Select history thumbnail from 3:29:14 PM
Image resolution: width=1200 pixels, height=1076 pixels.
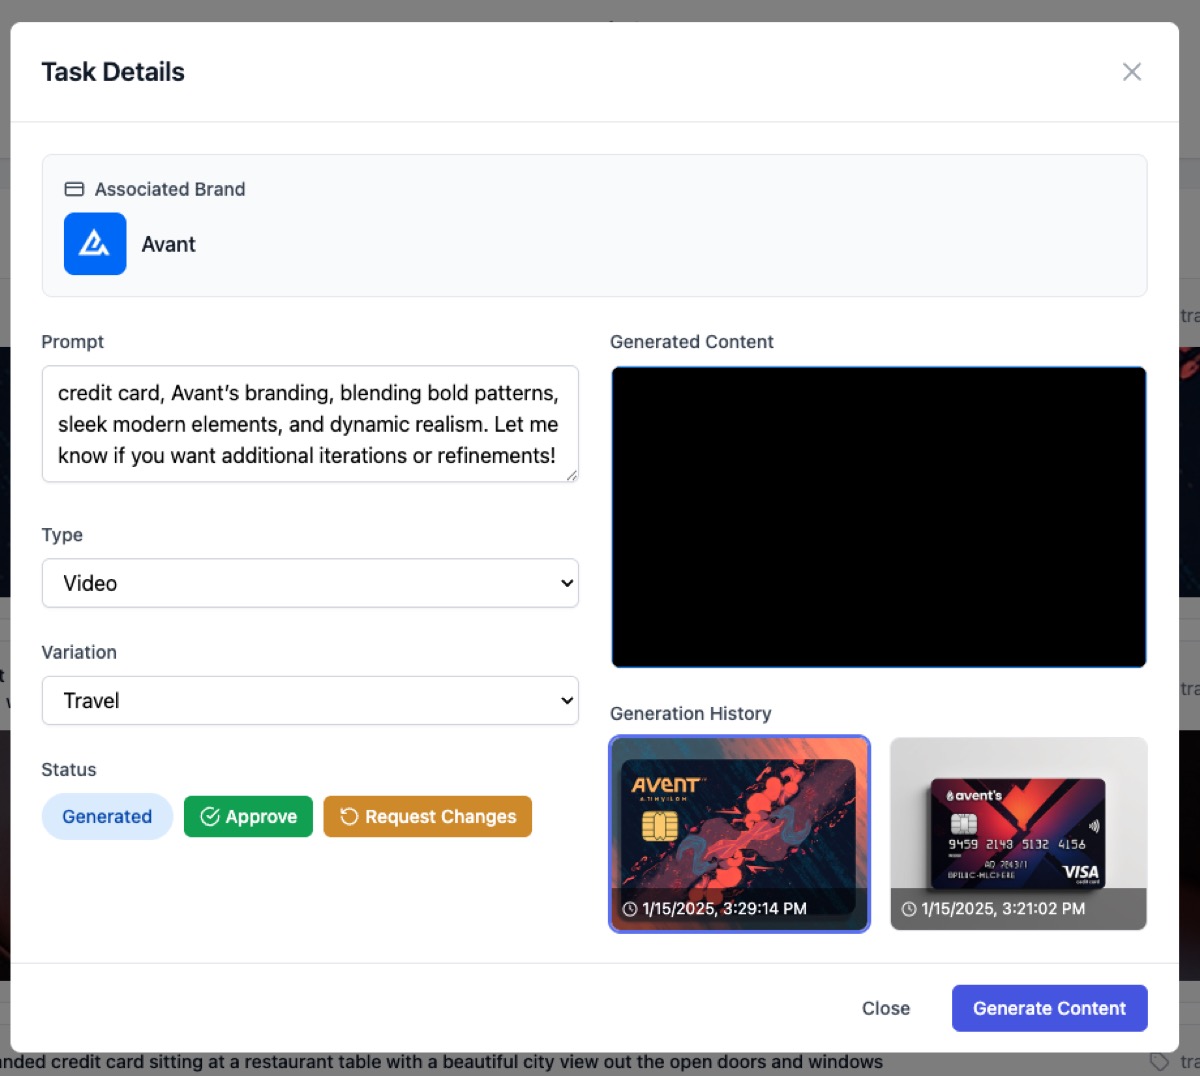point(739,834)
